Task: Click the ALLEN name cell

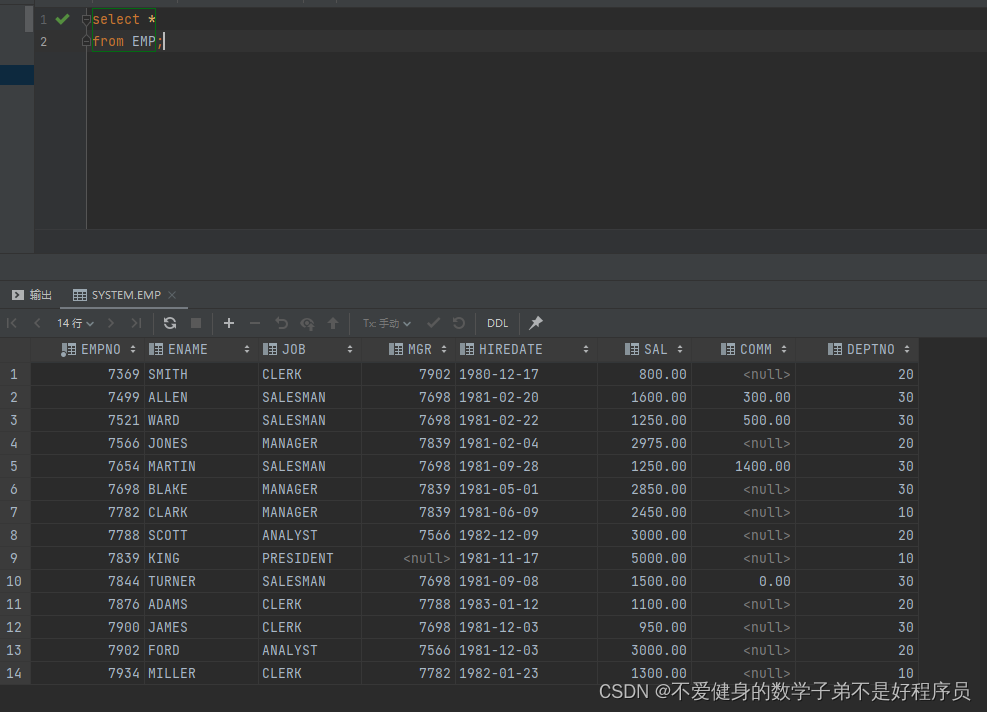Action: click(x=201, y=397)
